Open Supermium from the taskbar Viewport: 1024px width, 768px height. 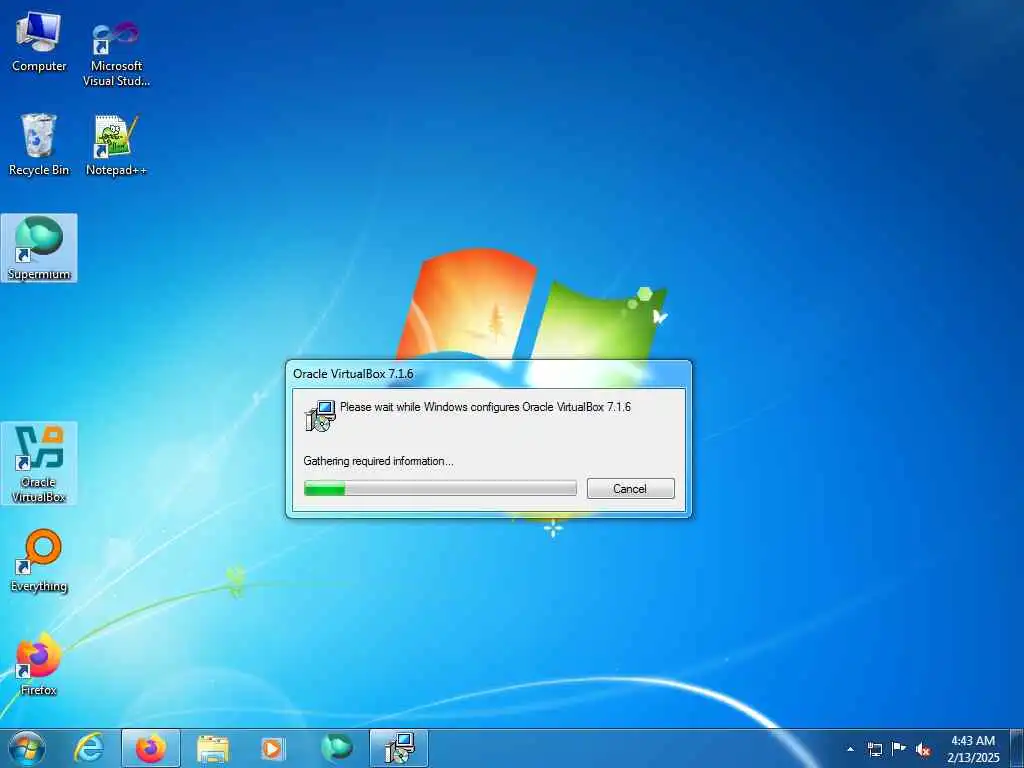337,749
